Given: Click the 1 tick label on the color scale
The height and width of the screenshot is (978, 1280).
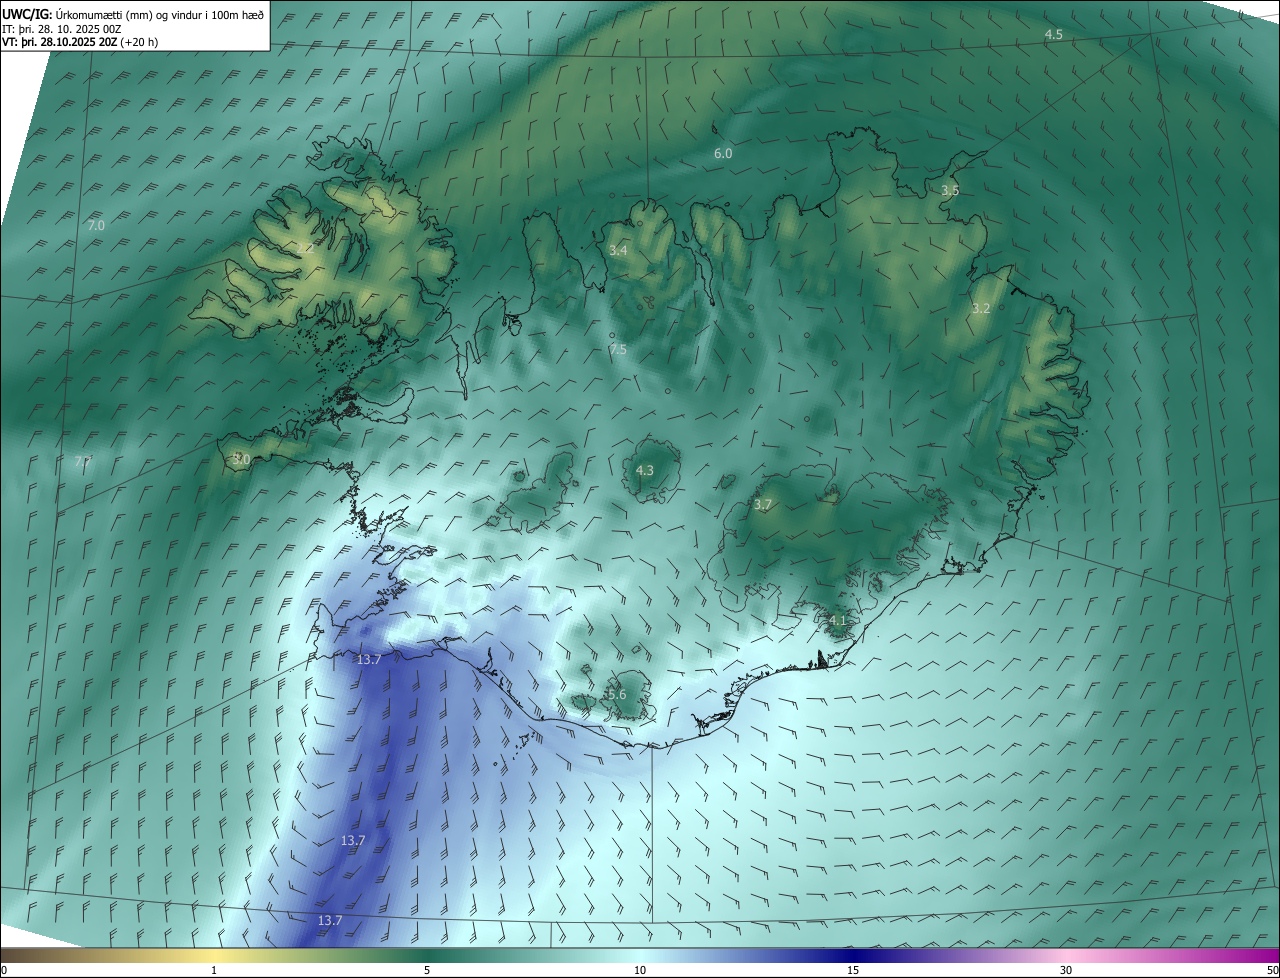Looking at the screenshot, I should click(214, 970).
